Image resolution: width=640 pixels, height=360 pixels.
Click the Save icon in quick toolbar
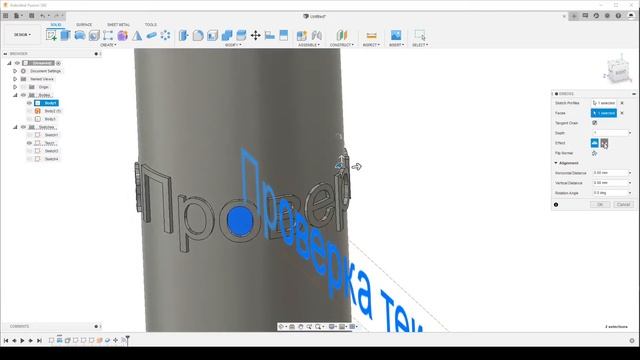(31, 16)
